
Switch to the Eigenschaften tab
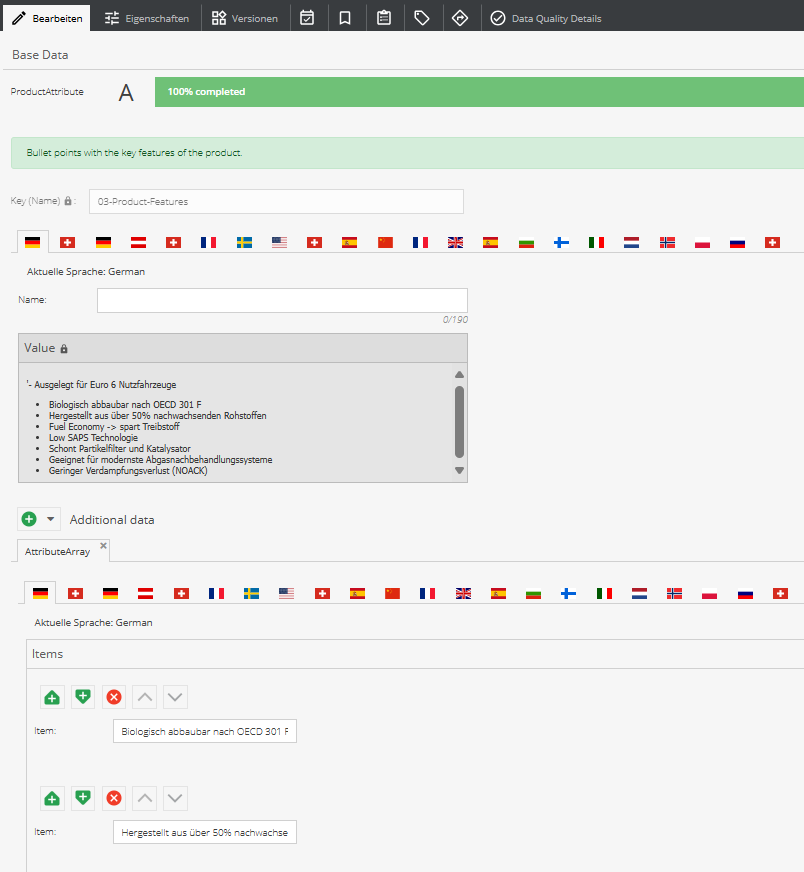coord(146,18)
